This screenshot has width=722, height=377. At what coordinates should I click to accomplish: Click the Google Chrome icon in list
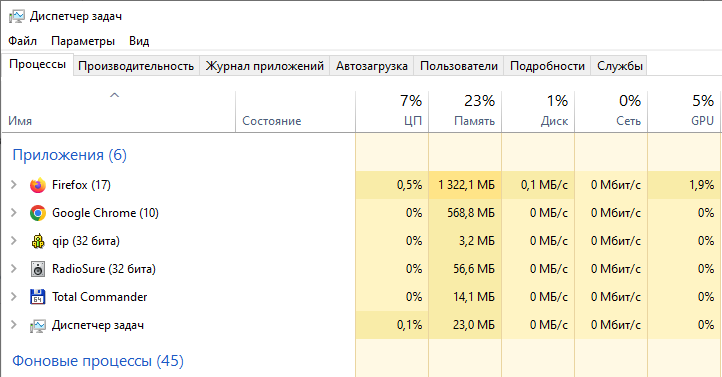38,213
